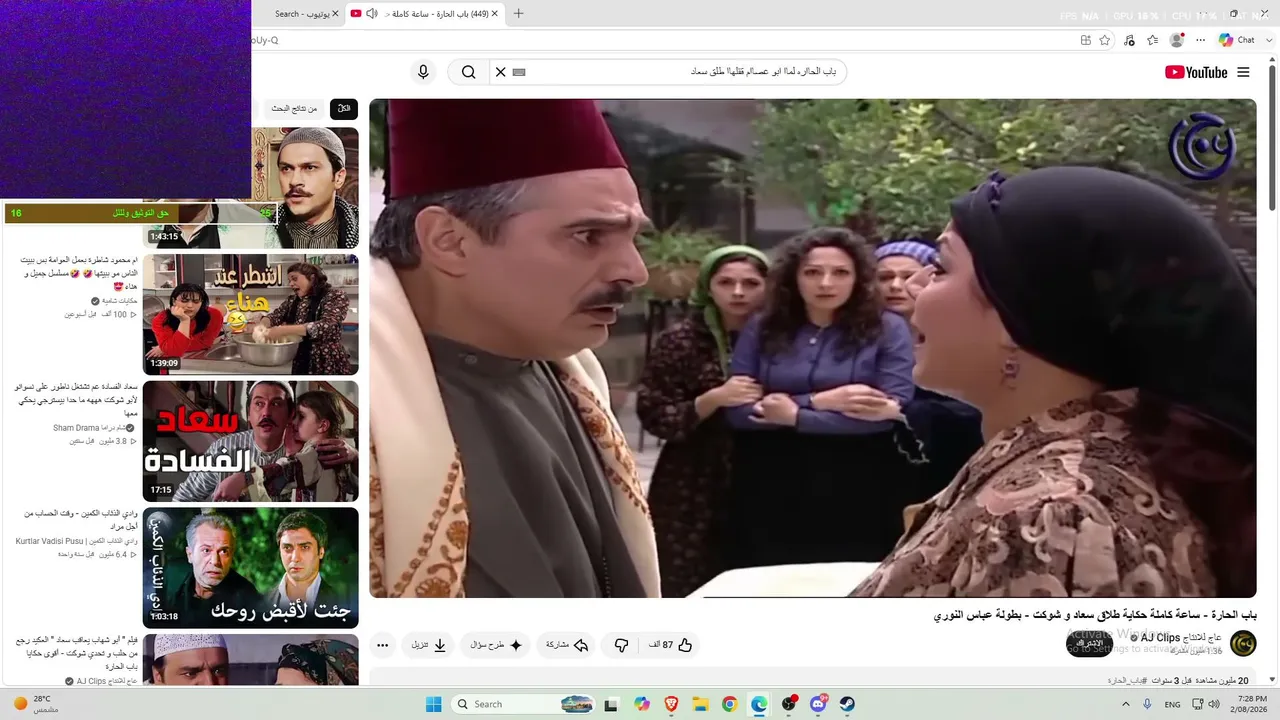
Task: Open Discord from the taskbar
Action: pyautogui.click(x=818, y=704)
